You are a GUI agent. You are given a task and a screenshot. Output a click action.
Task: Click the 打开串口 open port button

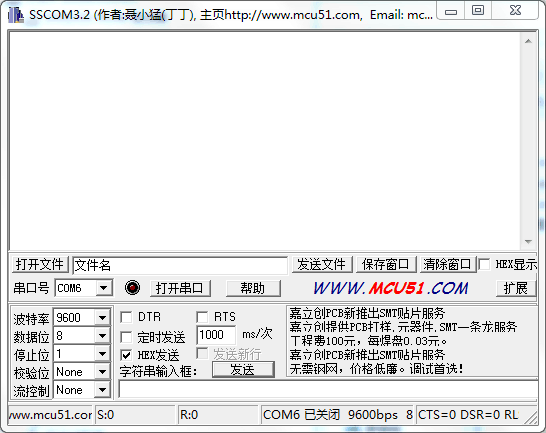click(x=180, y=288)
